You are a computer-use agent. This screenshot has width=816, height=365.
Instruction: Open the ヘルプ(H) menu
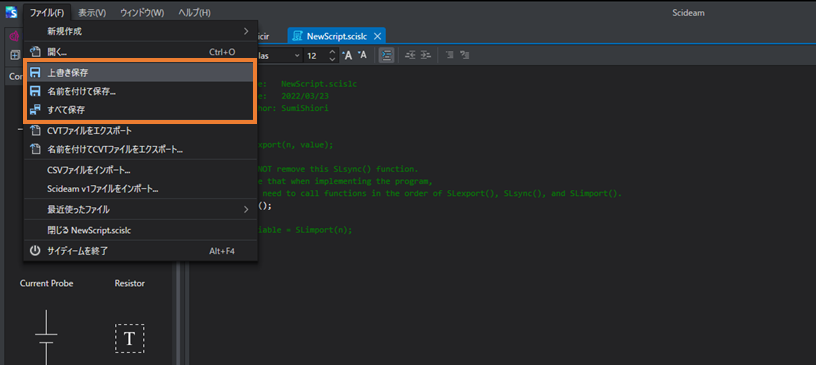194,12
